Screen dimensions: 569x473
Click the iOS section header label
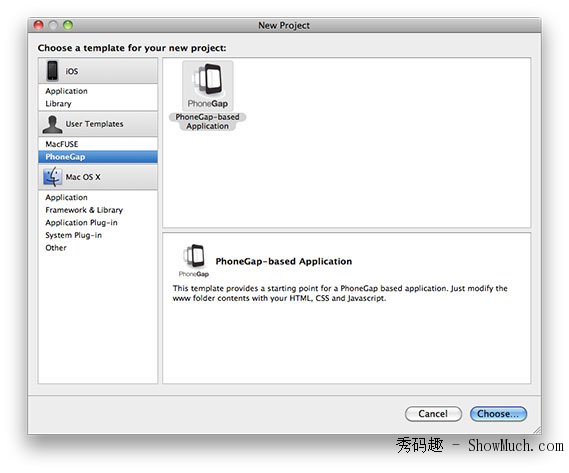coord(71,71)
